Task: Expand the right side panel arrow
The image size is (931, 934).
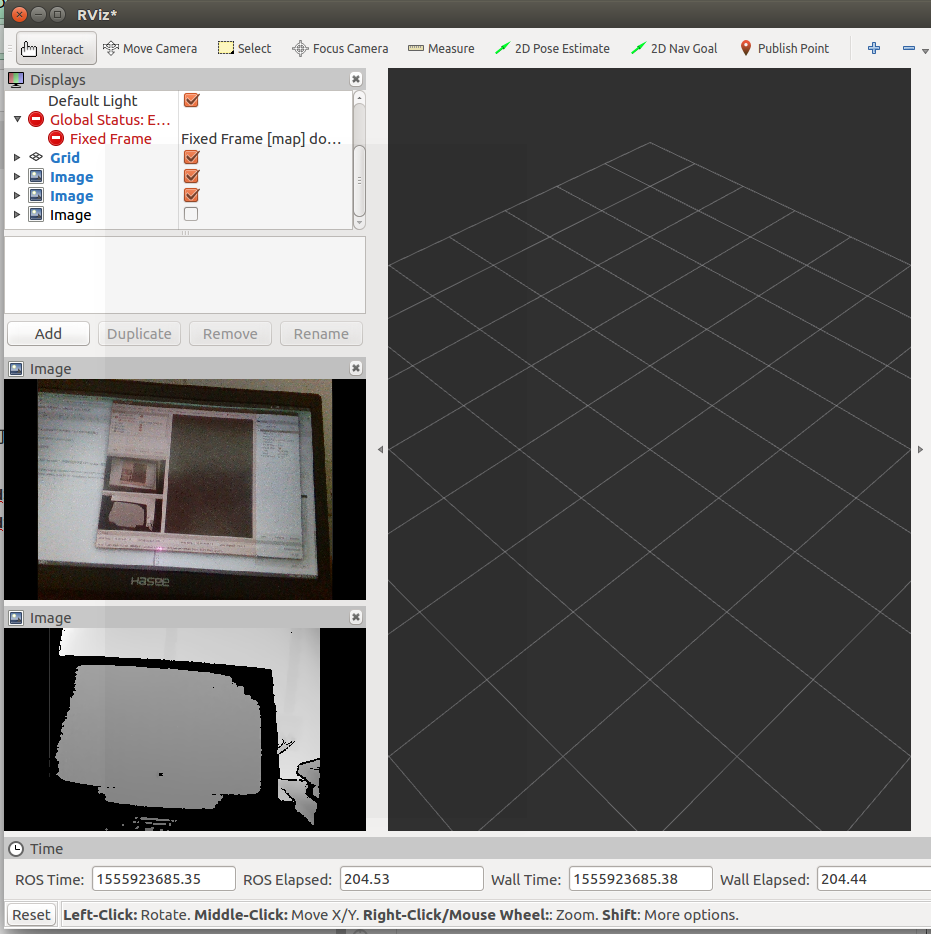Action: pyautogui.click(x=920, y=450)
